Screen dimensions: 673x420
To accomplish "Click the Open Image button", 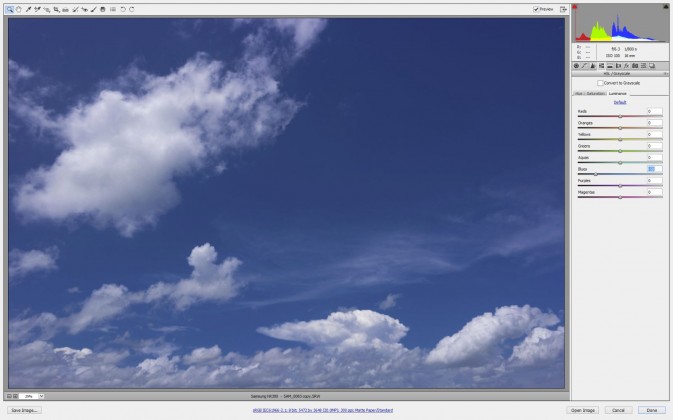I will [583, 410].
